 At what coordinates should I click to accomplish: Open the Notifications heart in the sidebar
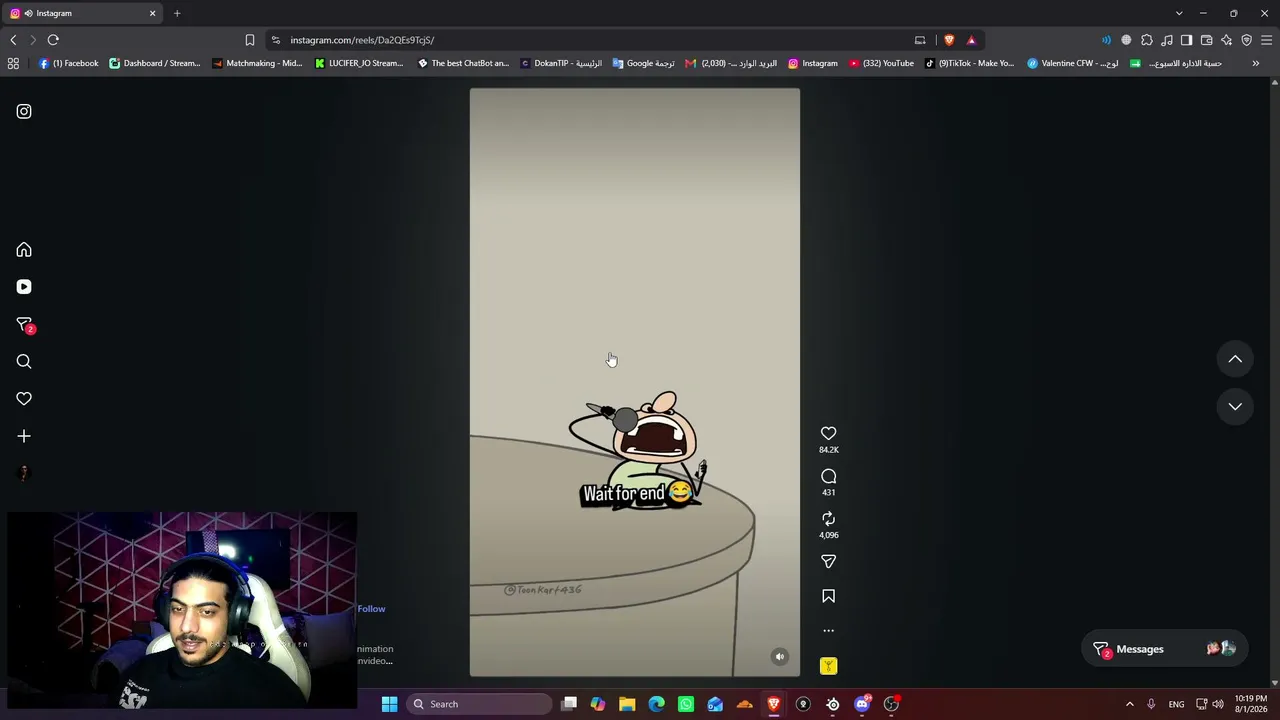pos(24,399)
